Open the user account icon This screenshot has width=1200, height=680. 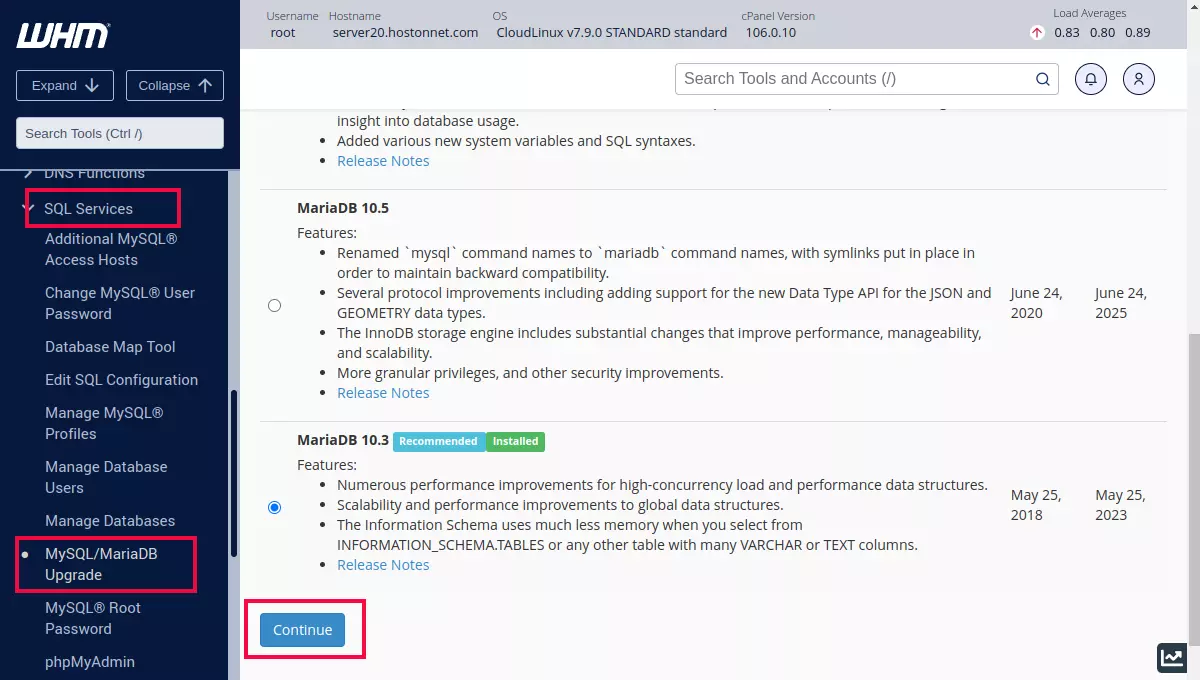[x=1138, y=79]
